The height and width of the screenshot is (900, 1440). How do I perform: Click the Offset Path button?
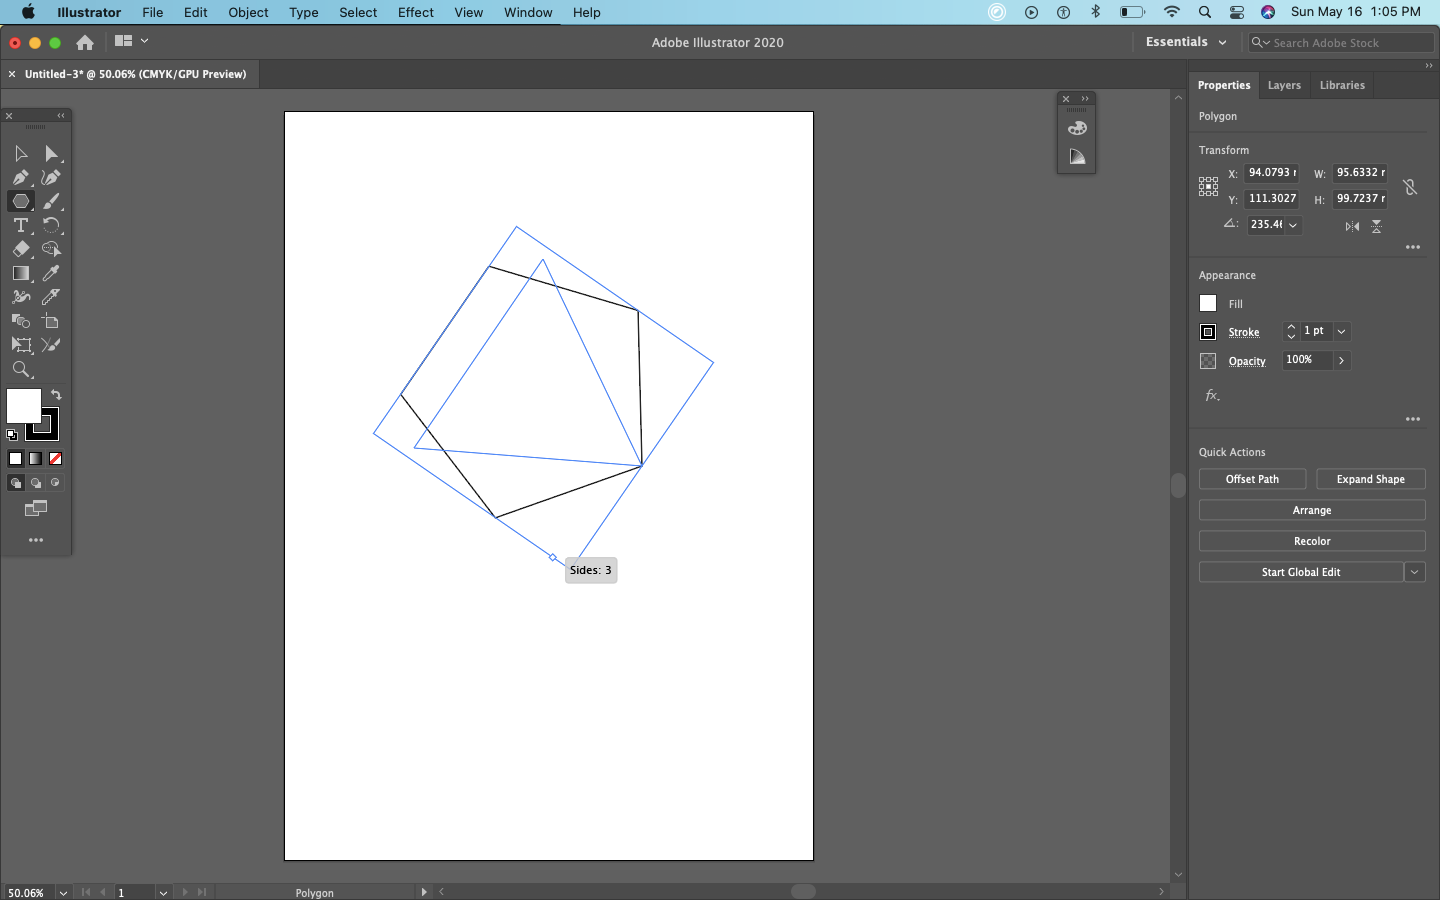point(1252,479)
